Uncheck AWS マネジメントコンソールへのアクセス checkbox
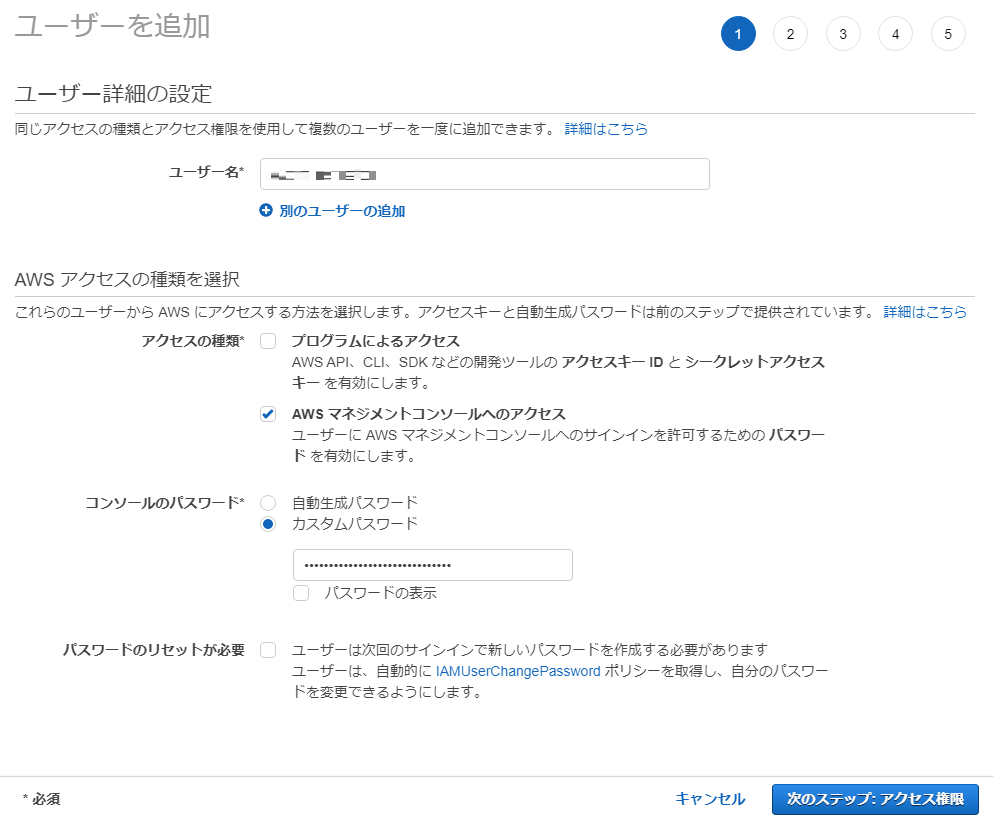The image size is (993, 819). tap(269, 414)
